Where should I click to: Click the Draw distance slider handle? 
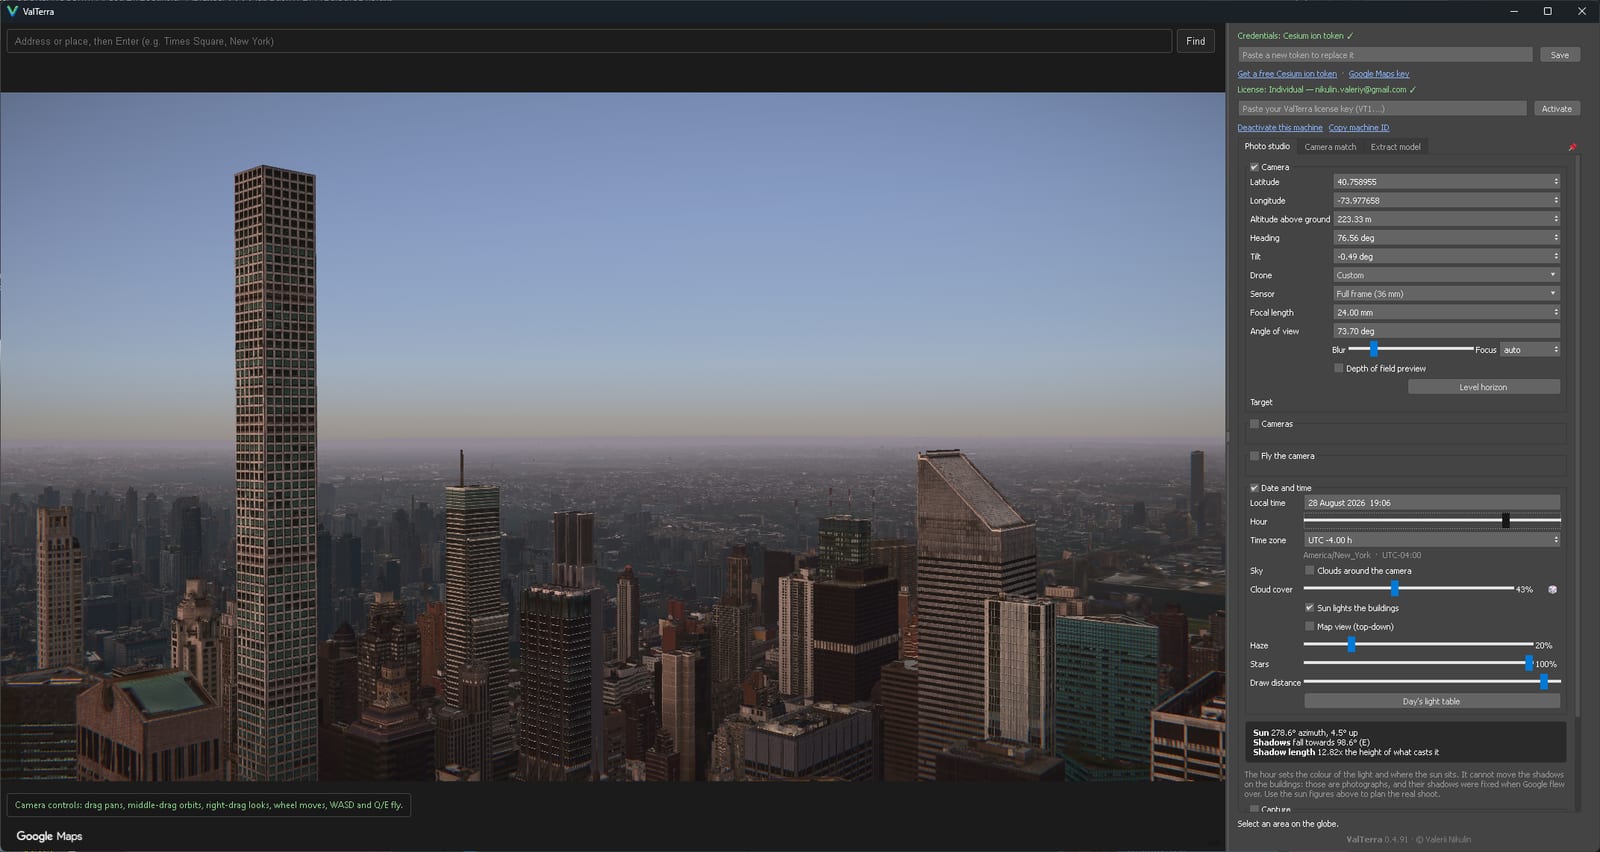click(x=1544, y=682)
